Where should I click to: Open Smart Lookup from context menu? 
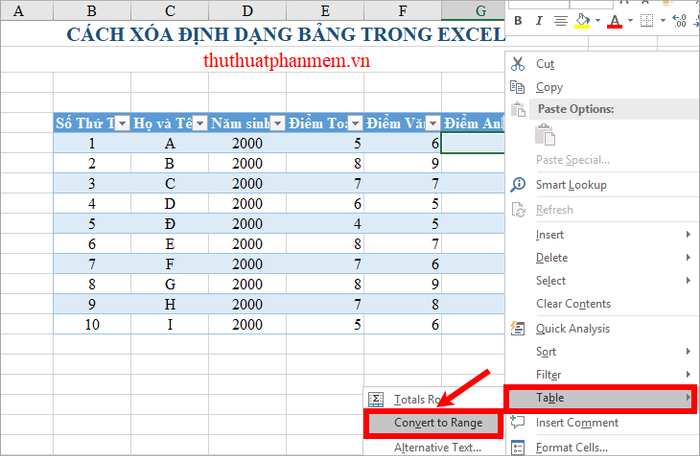pyautogui.click(x=571, y=185)
